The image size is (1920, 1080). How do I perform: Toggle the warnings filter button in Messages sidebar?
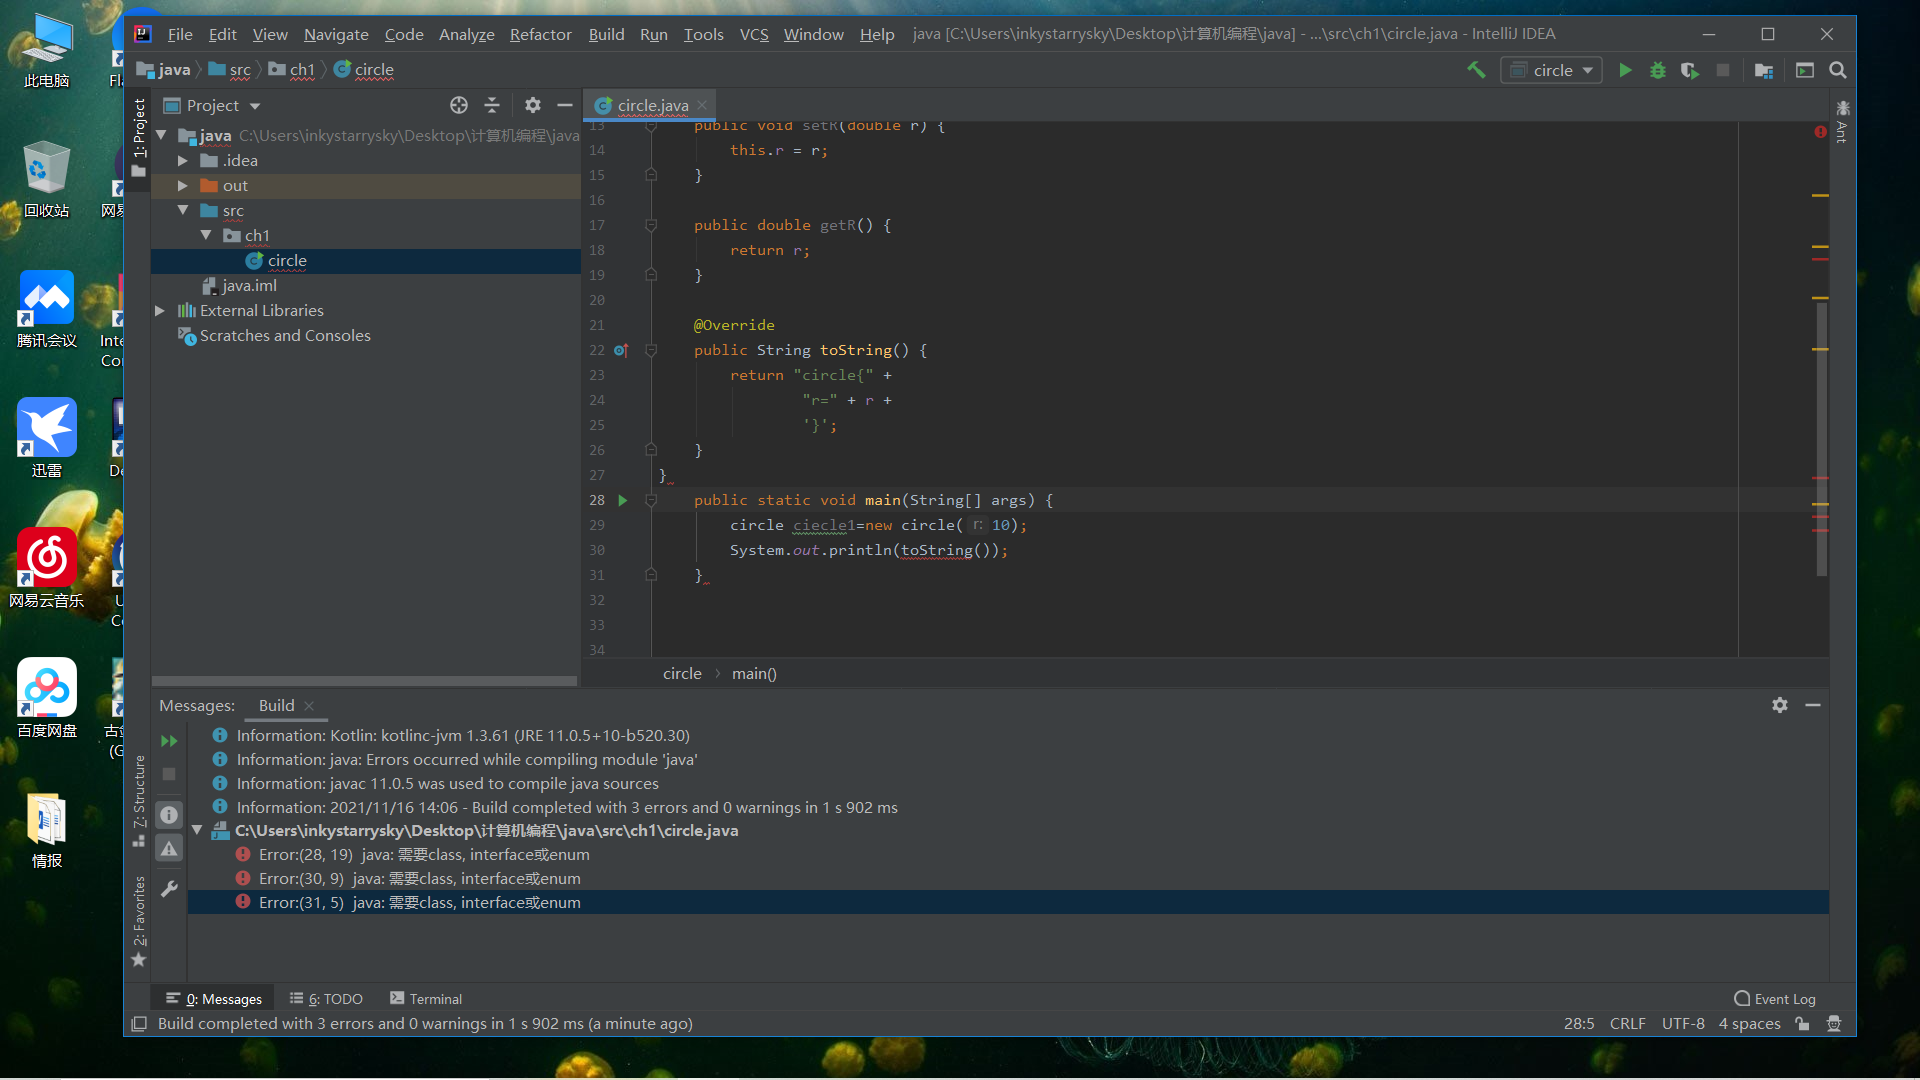click(169, 849)
